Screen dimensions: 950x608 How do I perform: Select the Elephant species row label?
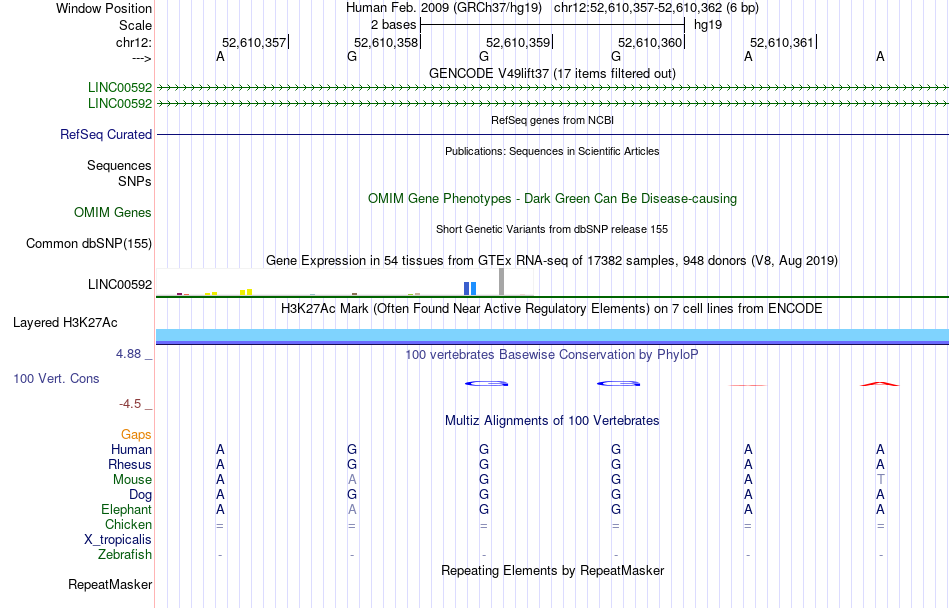(x=126, y=509)
